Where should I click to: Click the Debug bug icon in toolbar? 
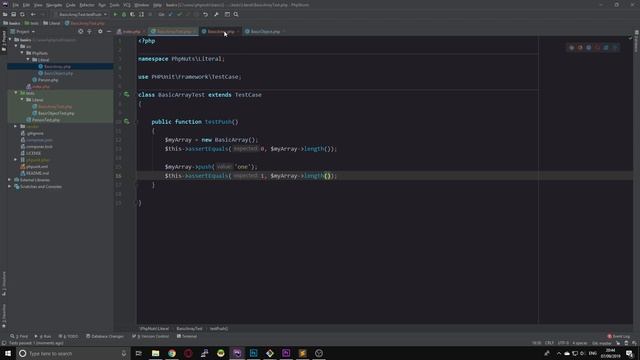pos(124,14)
